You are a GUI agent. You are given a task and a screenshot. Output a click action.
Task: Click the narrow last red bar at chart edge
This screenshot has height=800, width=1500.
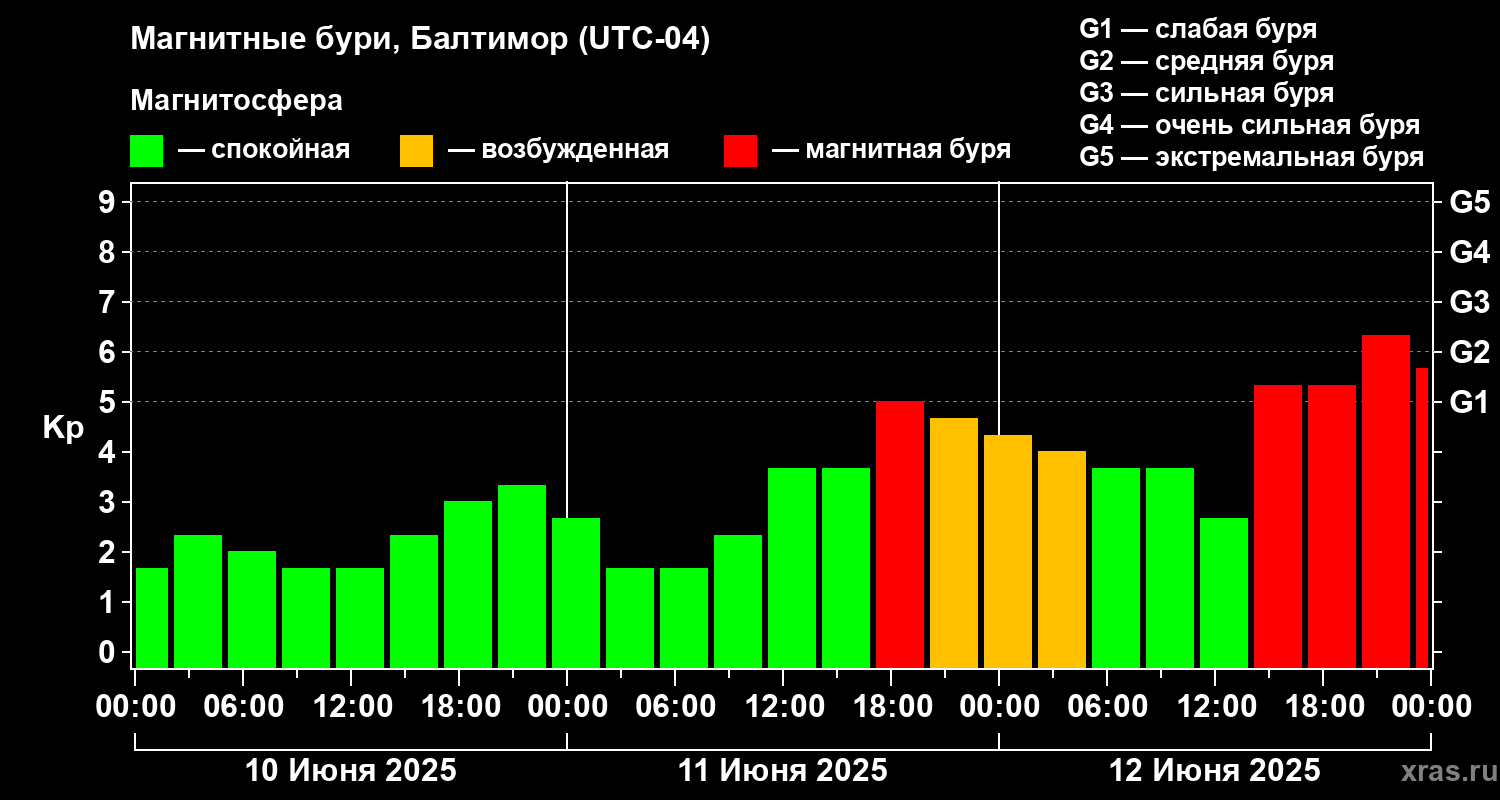1422,518
